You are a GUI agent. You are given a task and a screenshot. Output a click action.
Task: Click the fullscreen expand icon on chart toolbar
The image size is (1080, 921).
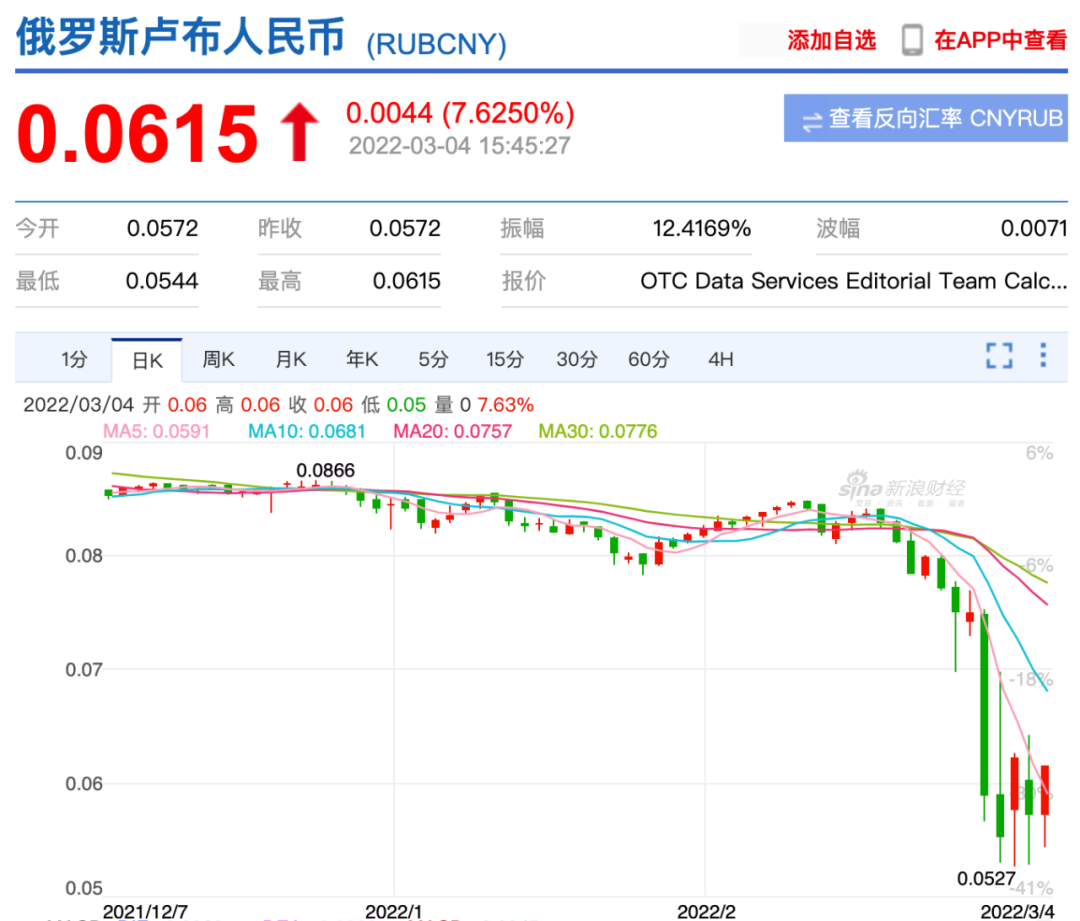tap(998, 357)
